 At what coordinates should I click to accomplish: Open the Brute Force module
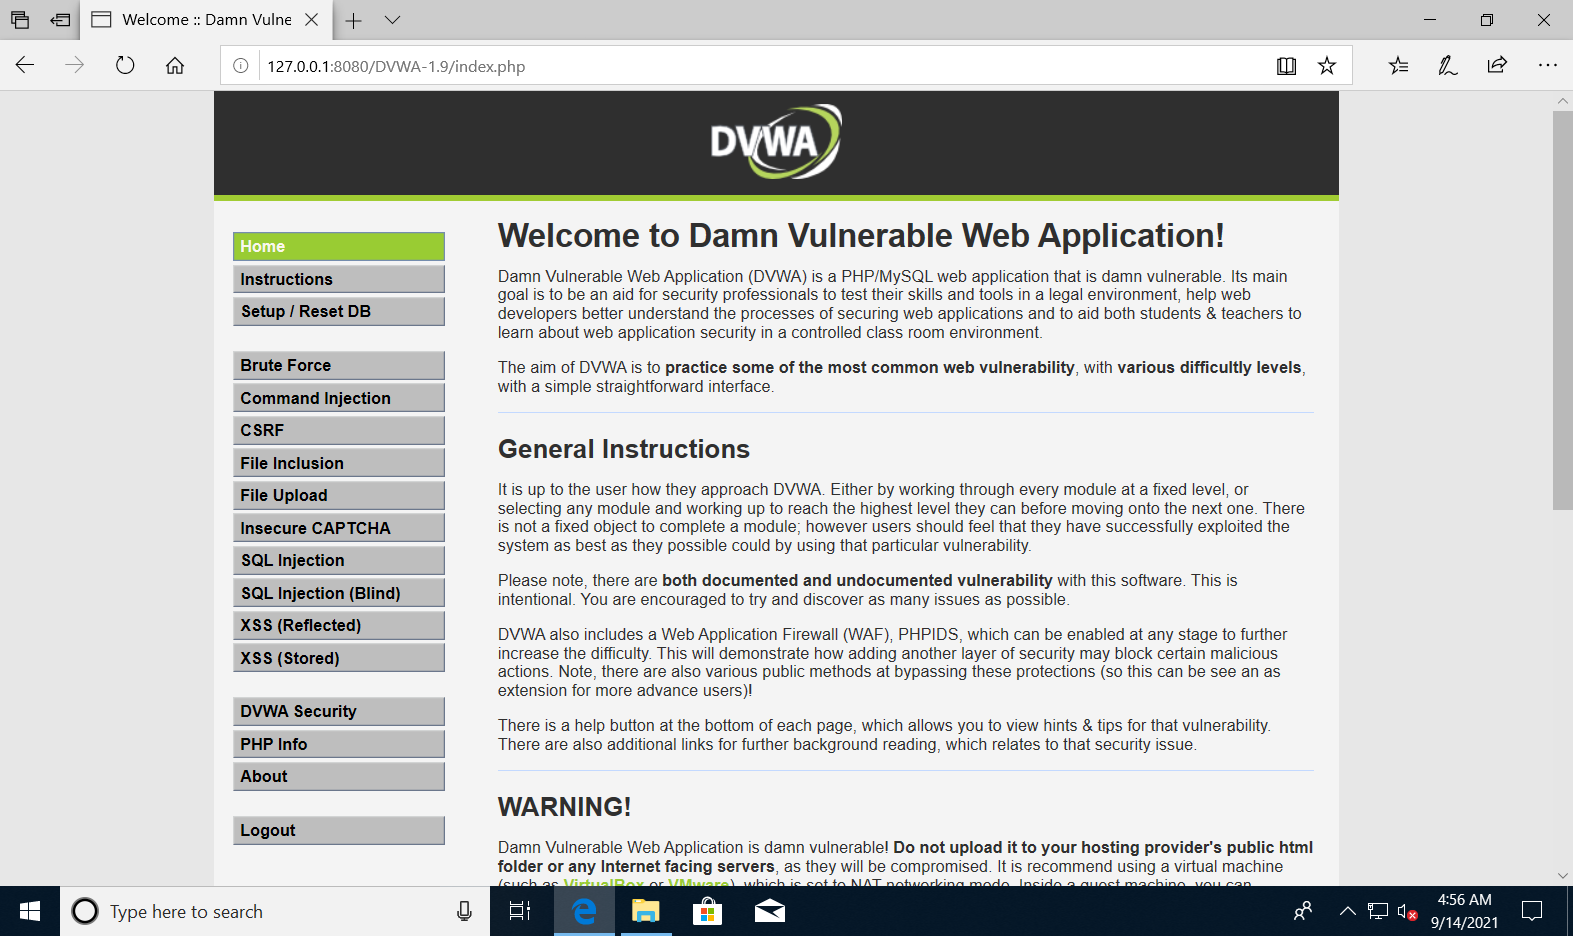[x=339, y=365]
